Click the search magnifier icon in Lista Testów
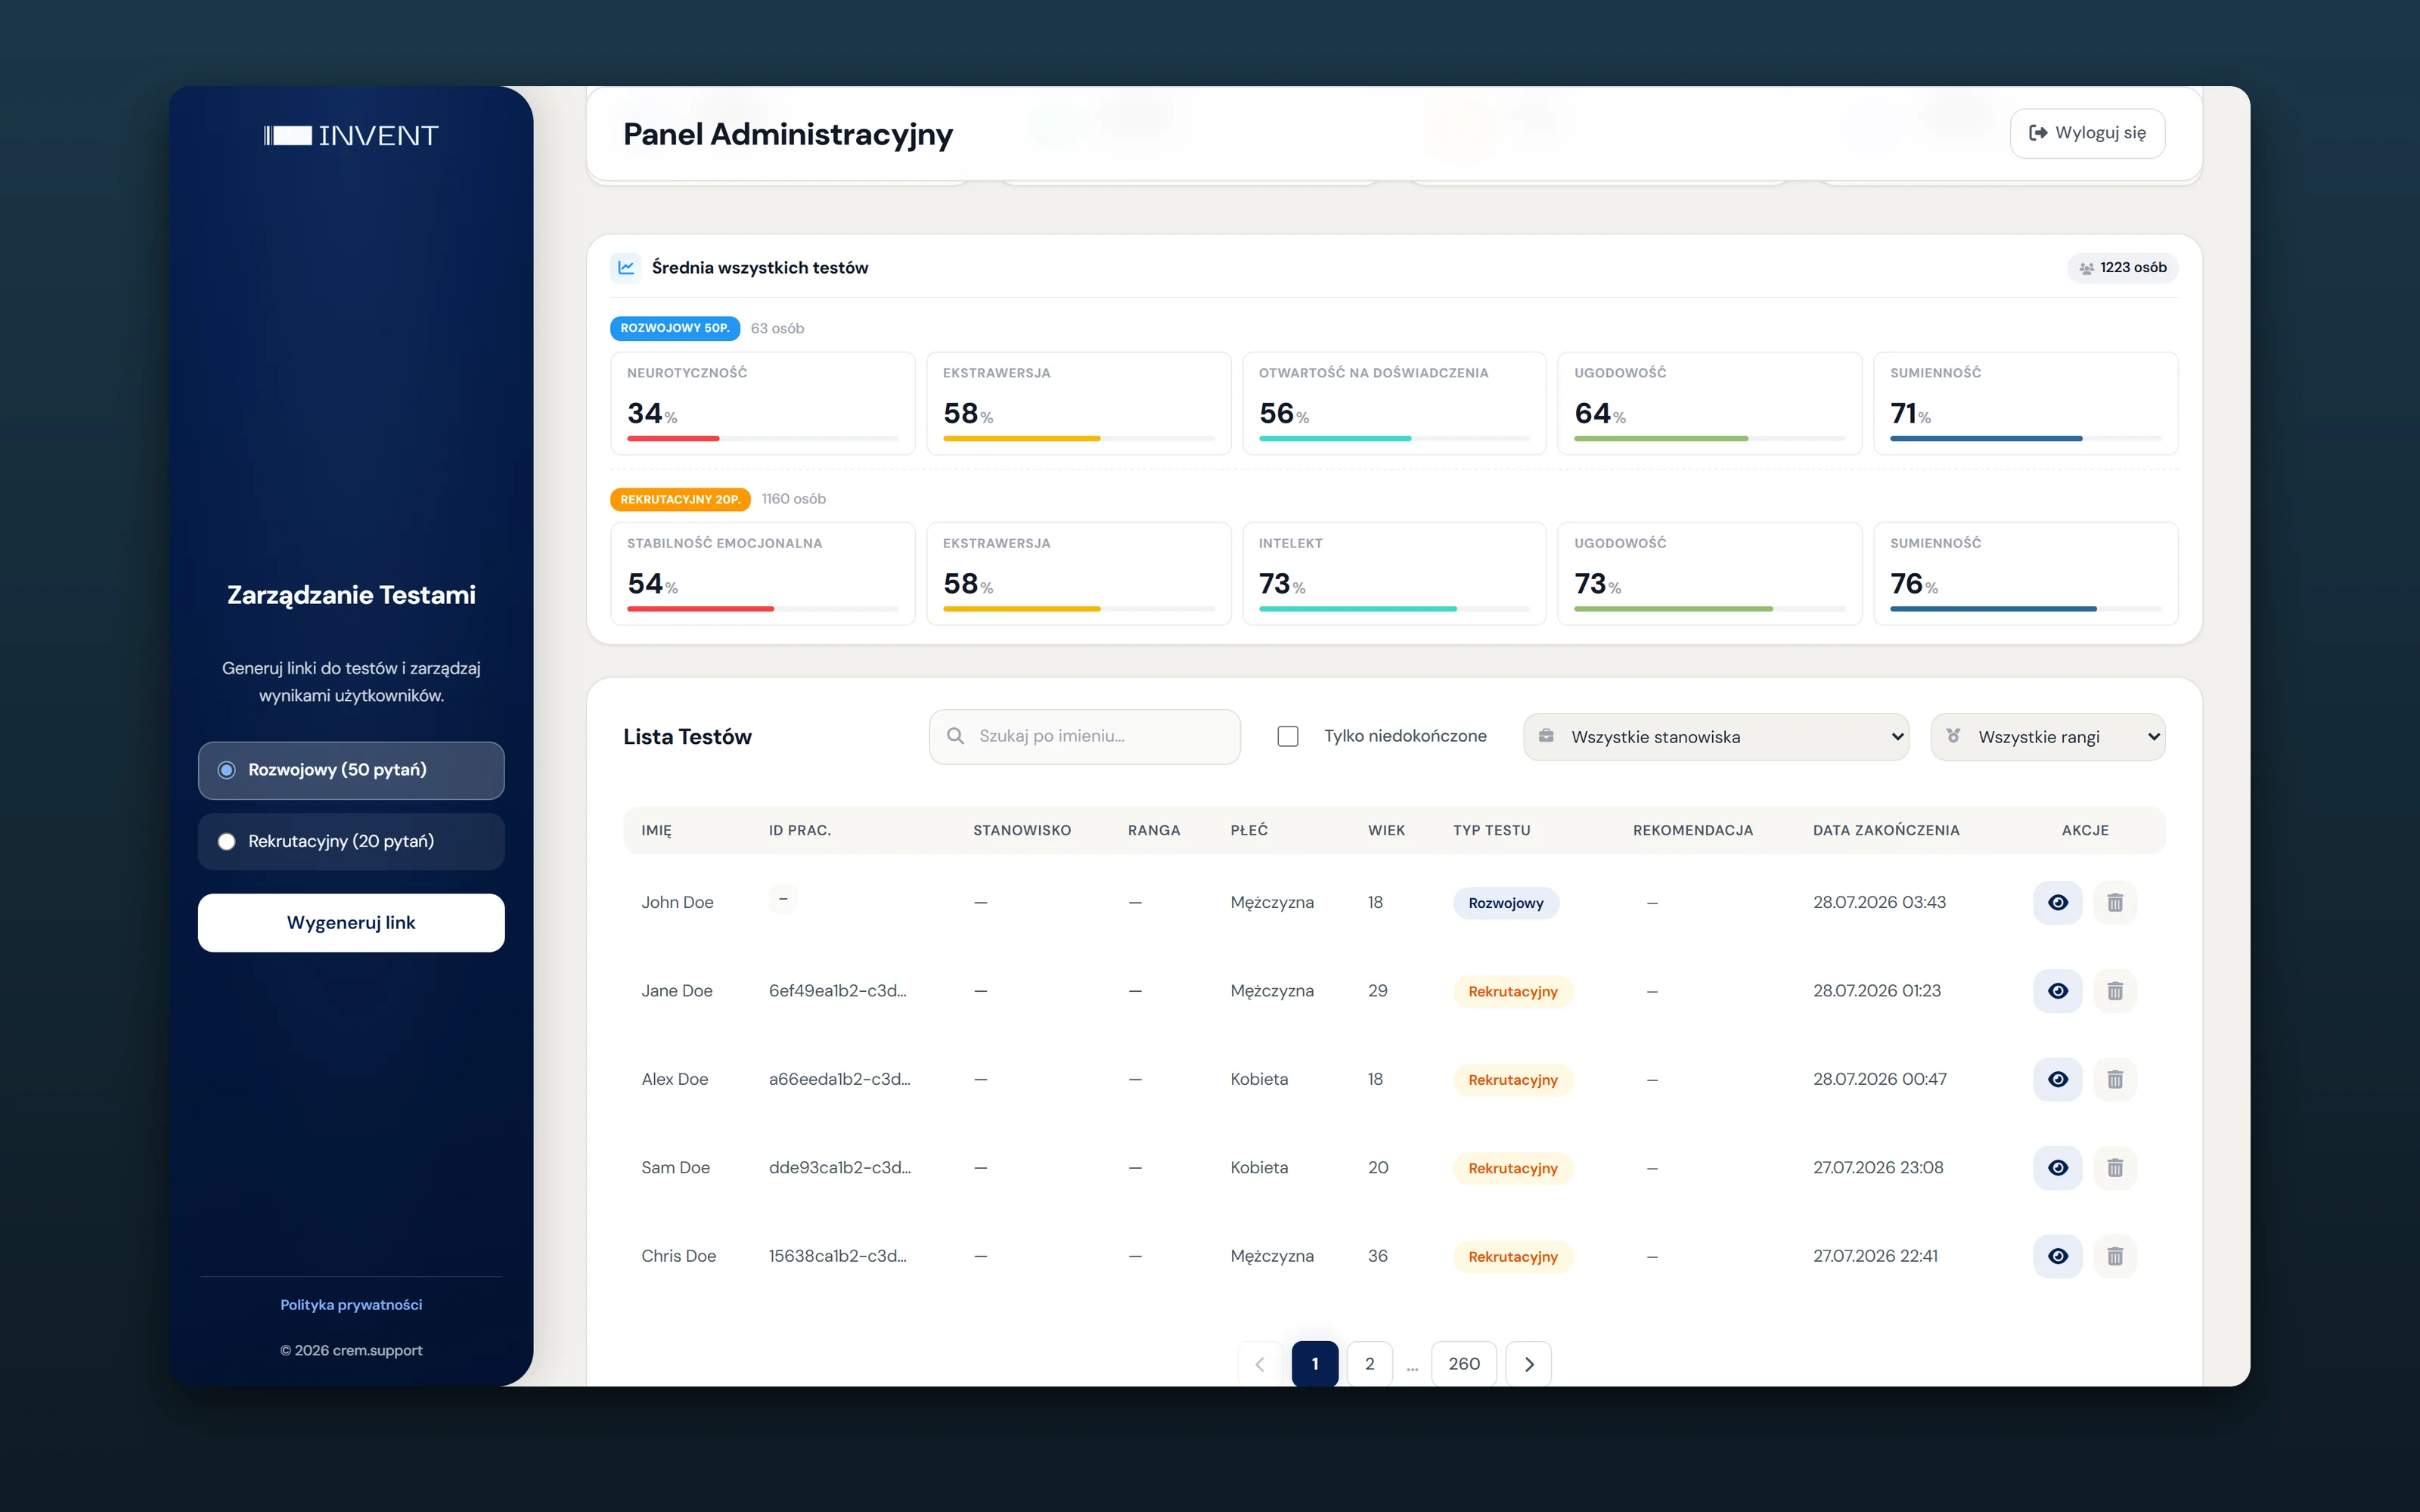Image resolution: width=2420 pixels, height=1512 pixels. (955, 736)
